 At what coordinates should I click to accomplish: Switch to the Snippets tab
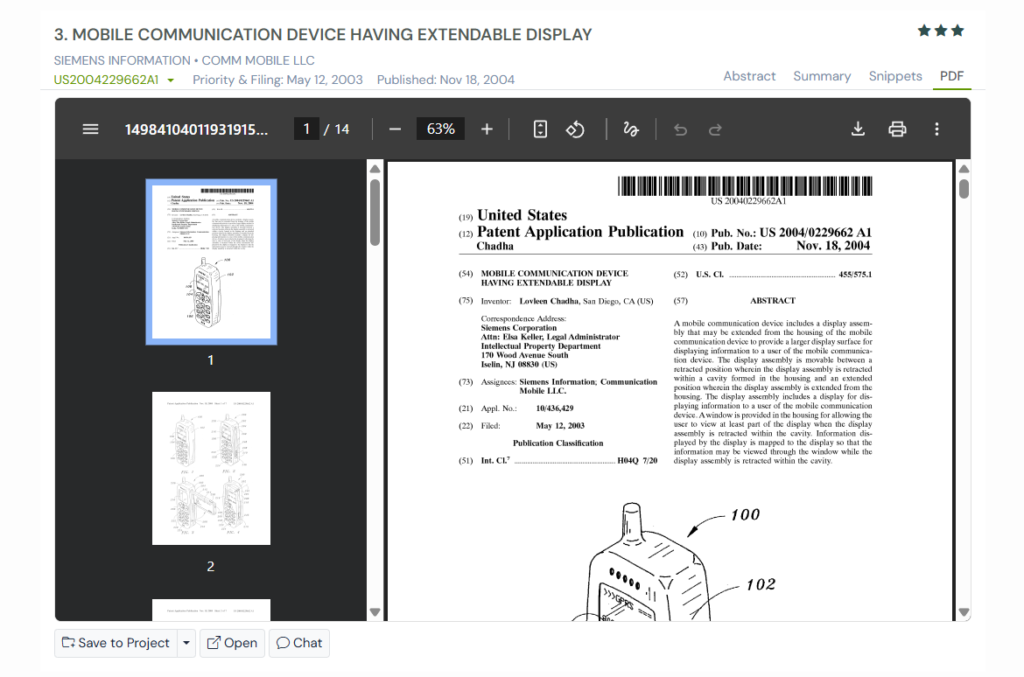tap(895, 75)
